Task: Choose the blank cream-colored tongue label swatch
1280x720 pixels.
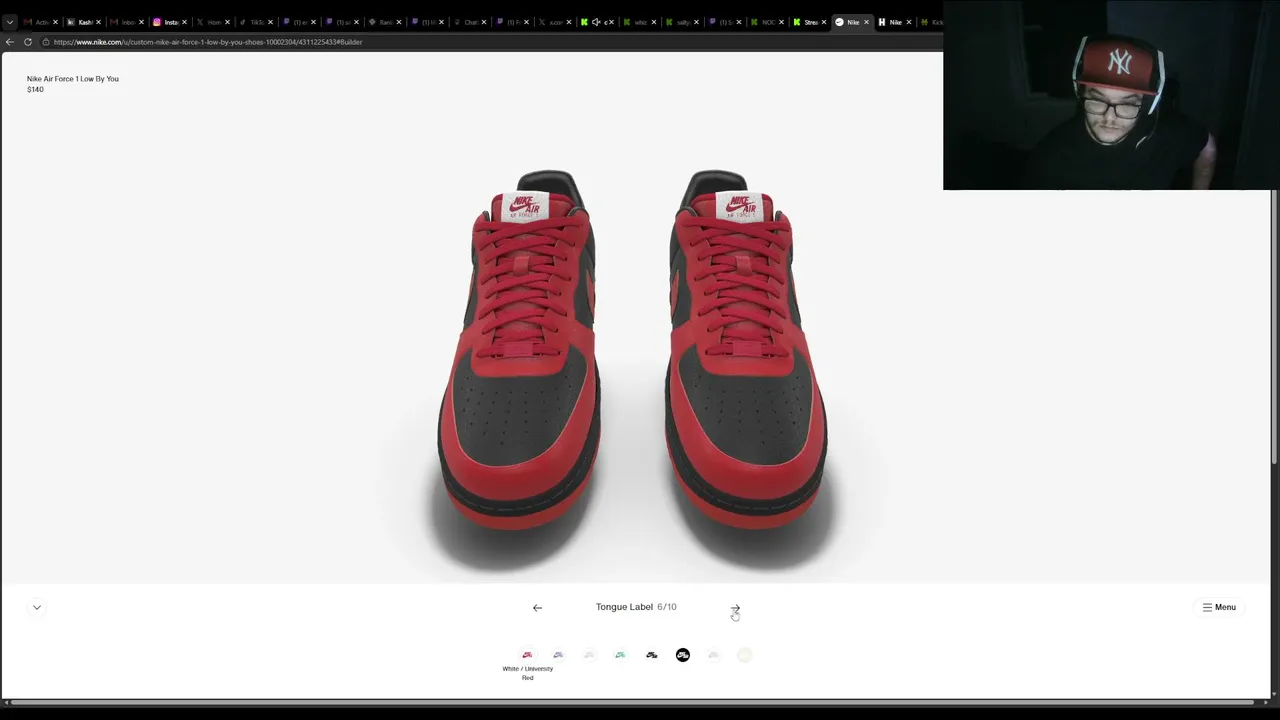Action: 744,655
